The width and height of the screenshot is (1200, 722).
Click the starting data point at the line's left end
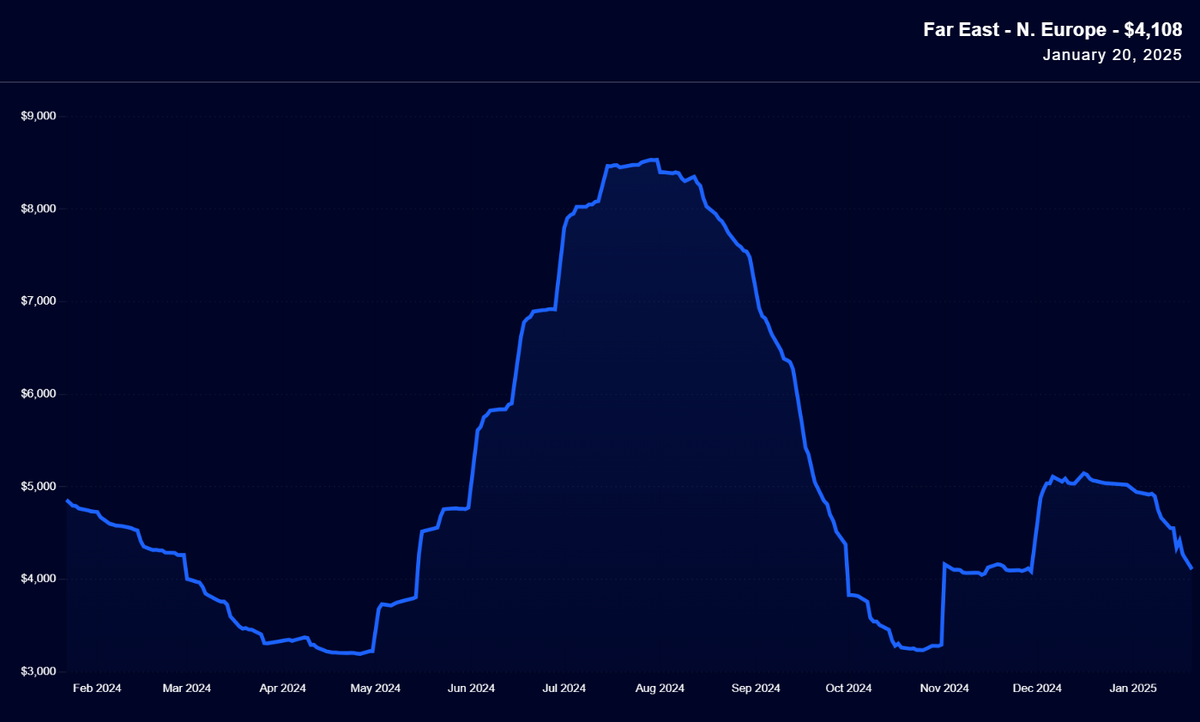pos(67,500)
